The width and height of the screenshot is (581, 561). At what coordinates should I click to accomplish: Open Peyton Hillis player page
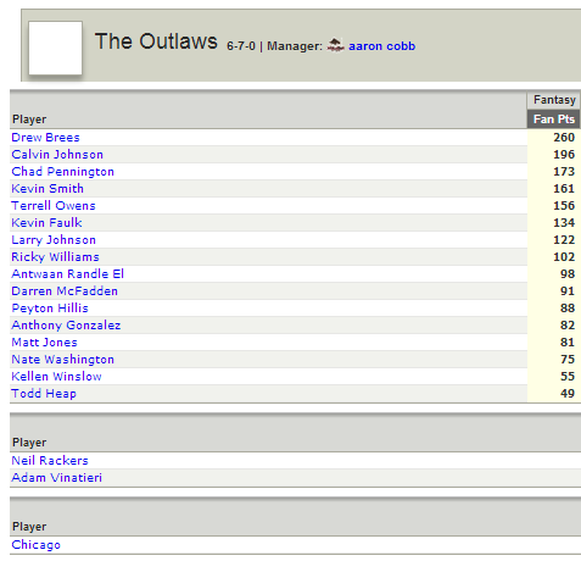pos(50,308)
